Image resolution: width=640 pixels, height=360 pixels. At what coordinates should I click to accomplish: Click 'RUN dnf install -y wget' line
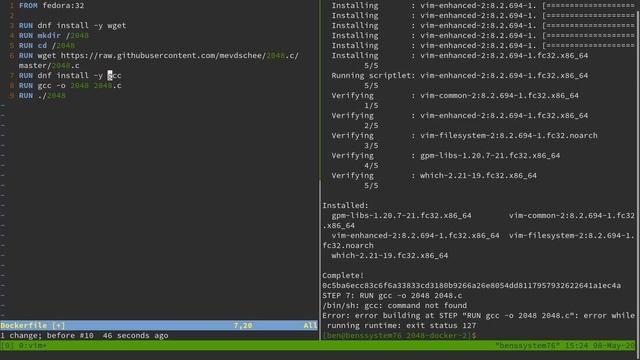(72, 26)
